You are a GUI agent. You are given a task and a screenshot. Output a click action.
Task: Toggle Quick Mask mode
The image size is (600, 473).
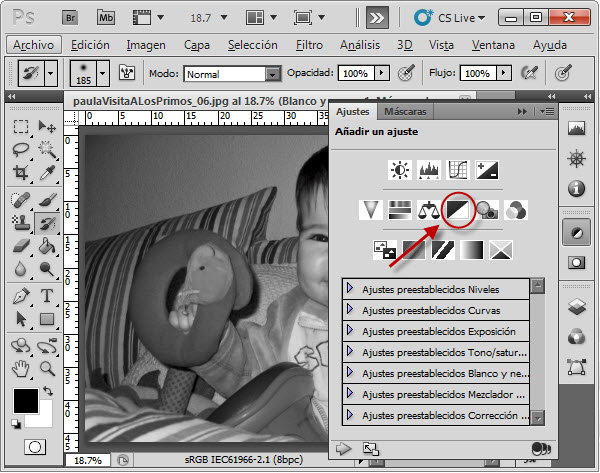coord(35,447)
